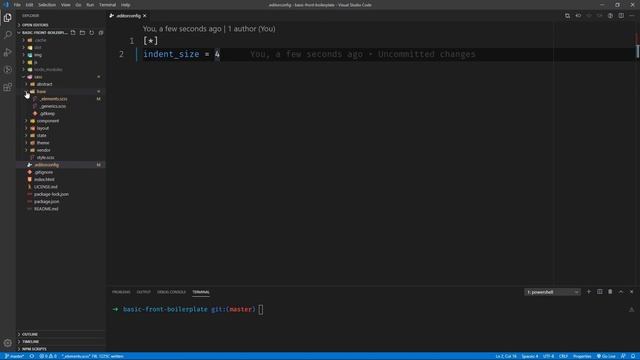Expand the node_modules folder
This screenshot has height=360, width=640.
(x=61, y=69)
